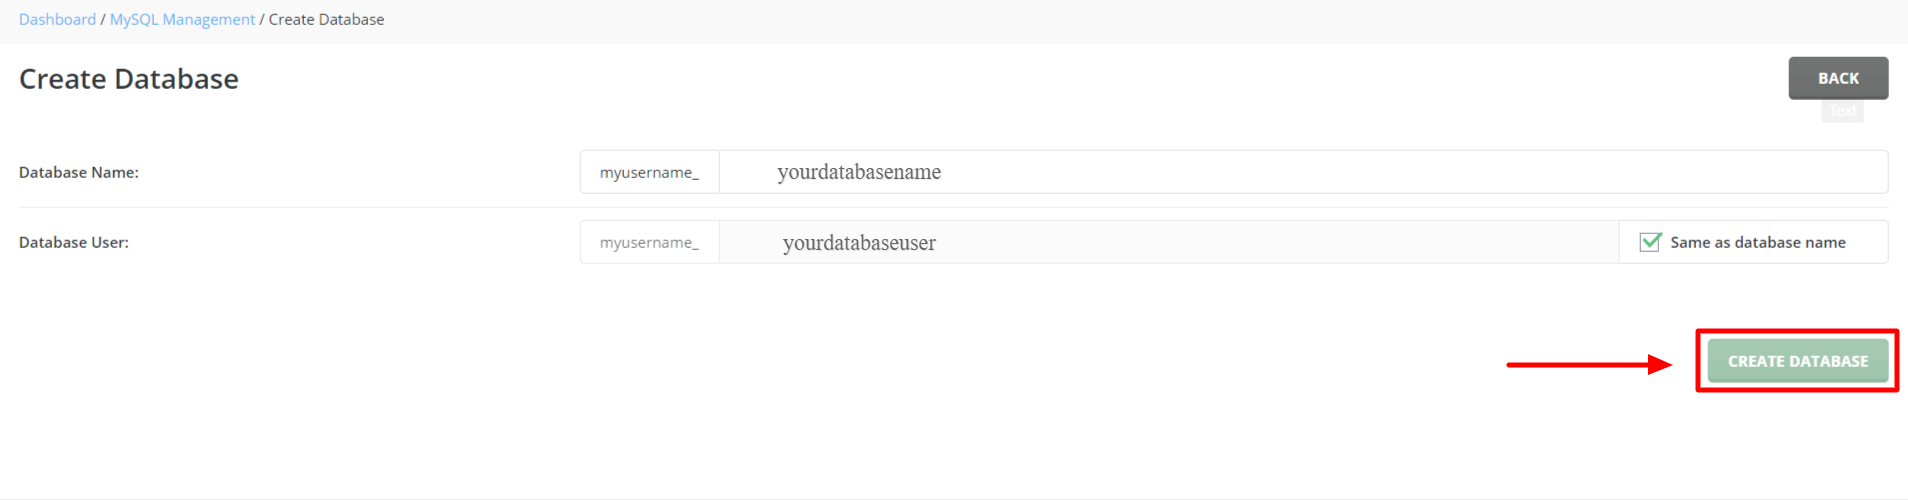Image resolution: width=1908 pixels, height=500 pixels.
Task: Open MySQL Management breadcrumb link
Action: click(182, 19)
